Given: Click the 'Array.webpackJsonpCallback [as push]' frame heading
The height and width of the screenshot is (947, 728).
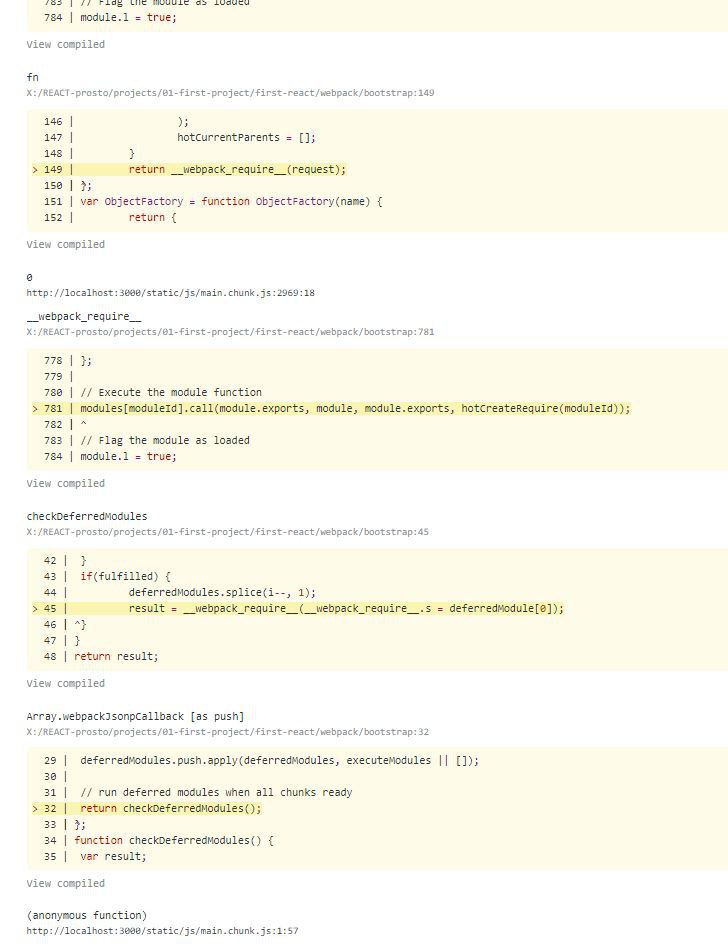Looking at the screenshot, I should pos(135,716).
